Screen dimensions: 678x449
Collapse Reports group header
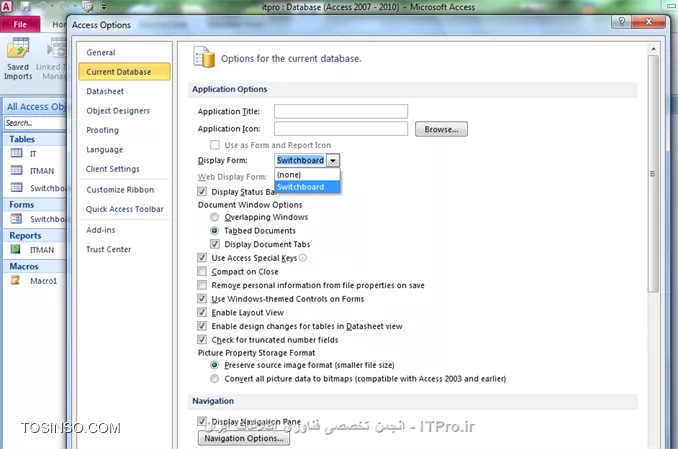tap(35, 235)
